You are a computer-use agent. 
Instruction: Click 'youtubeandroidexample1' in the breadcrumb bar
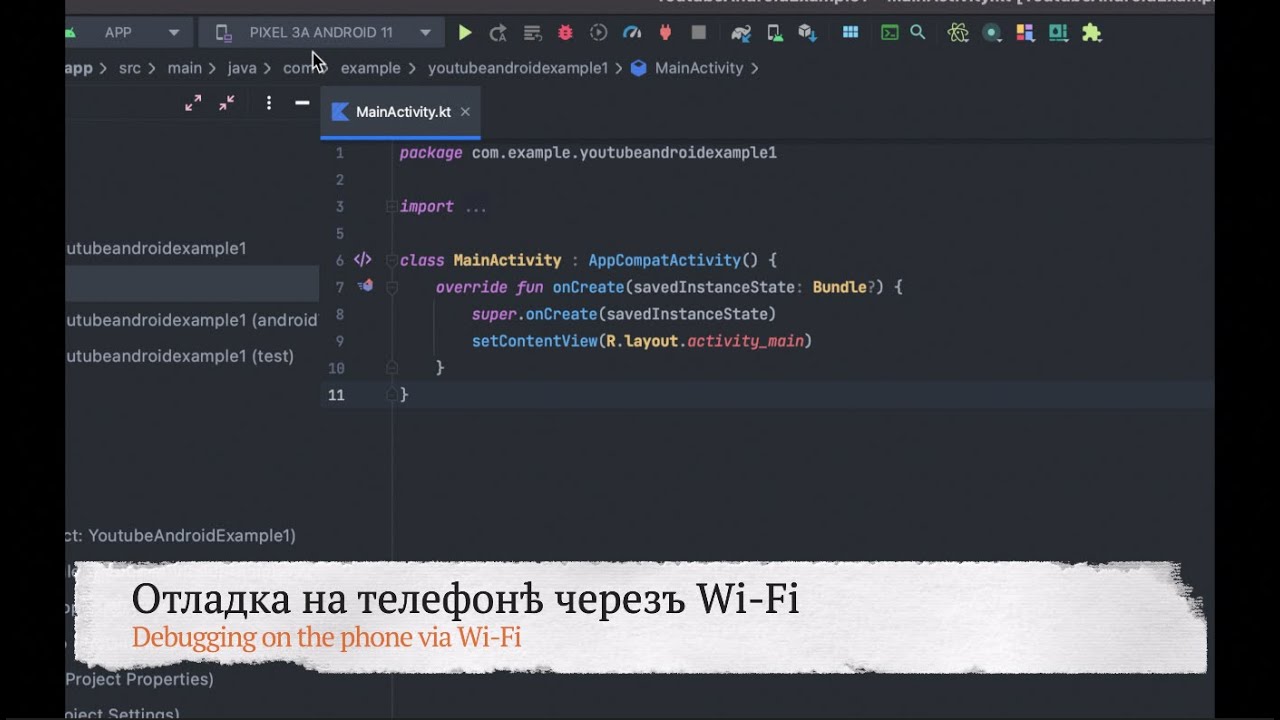[x=518, y=68]
